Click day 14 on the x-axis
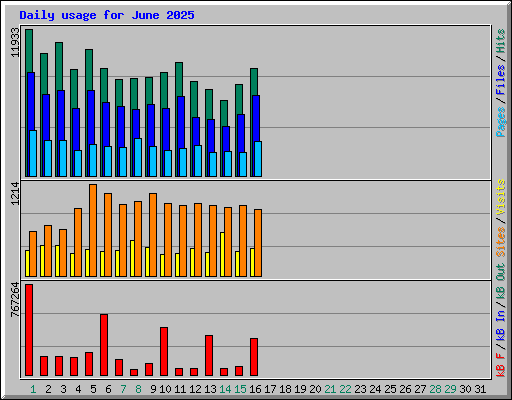This screenshot has width=512, height=400. click(x=225, y=389)
